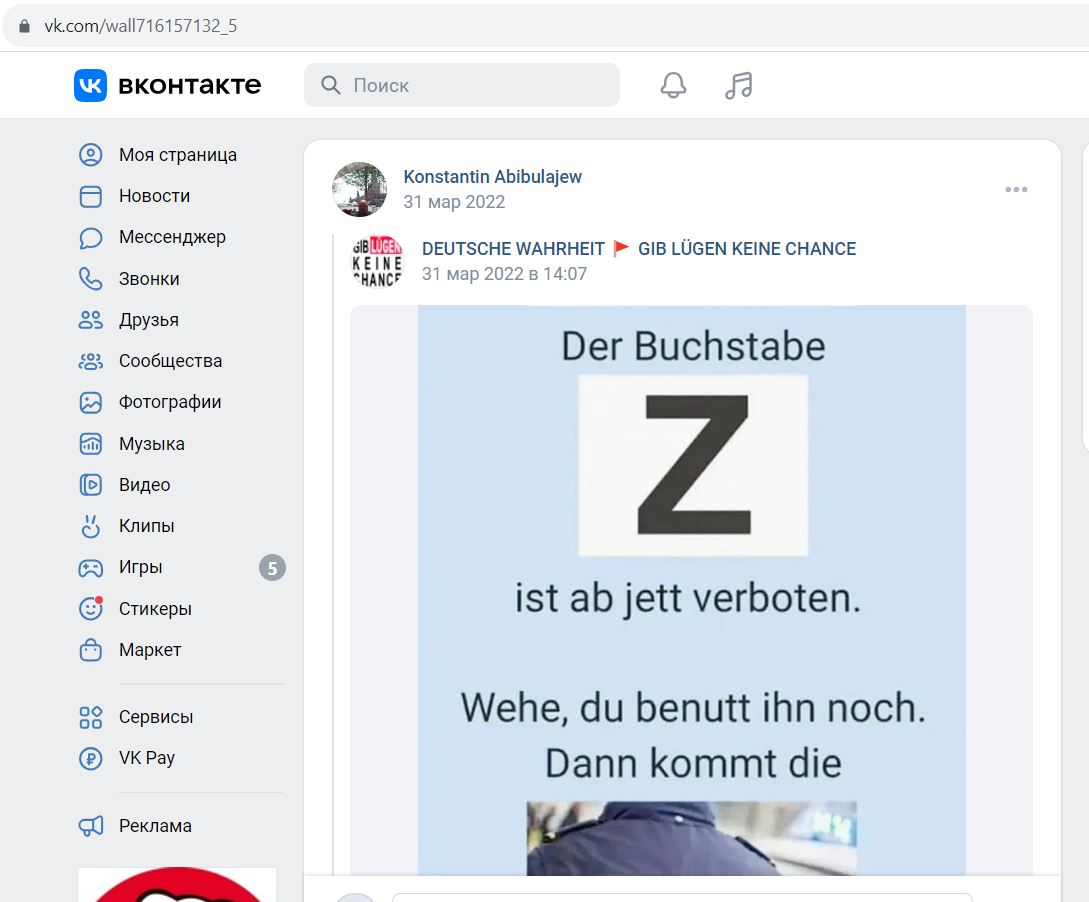Screen dimensions: 1089x902
Task: Click the Клипы hand icon
Action: pyautogui.click(x=90, y=526)
